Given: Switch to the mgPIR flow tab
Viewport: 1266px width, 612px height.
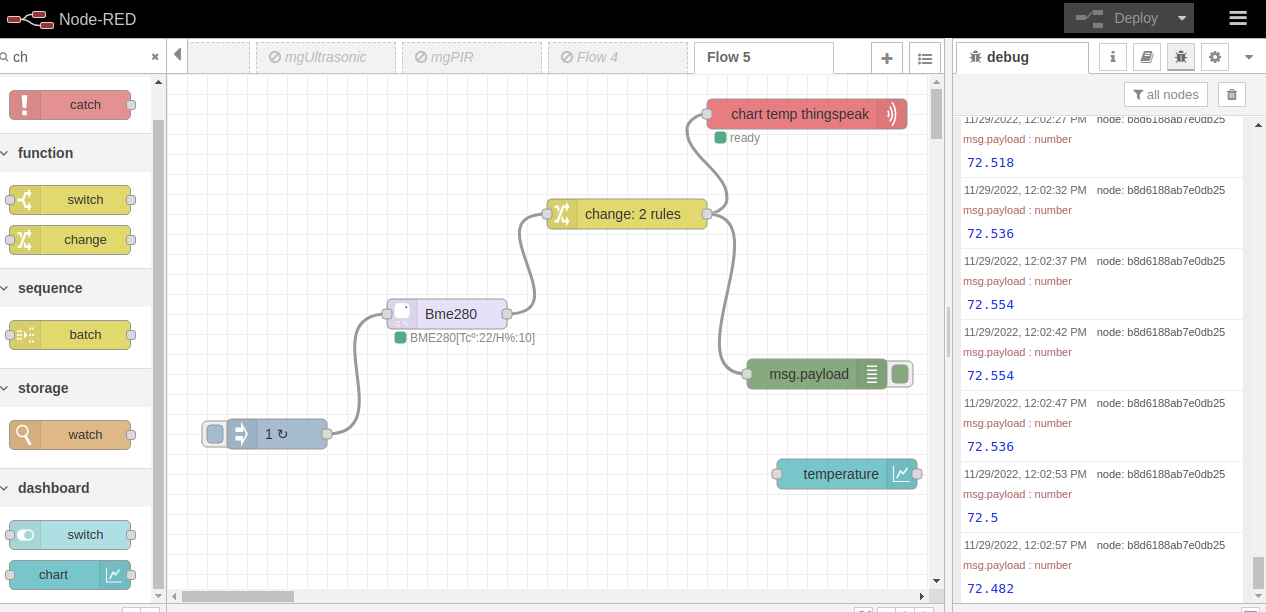Looking at the screenshot, I should tap(461, 57).
